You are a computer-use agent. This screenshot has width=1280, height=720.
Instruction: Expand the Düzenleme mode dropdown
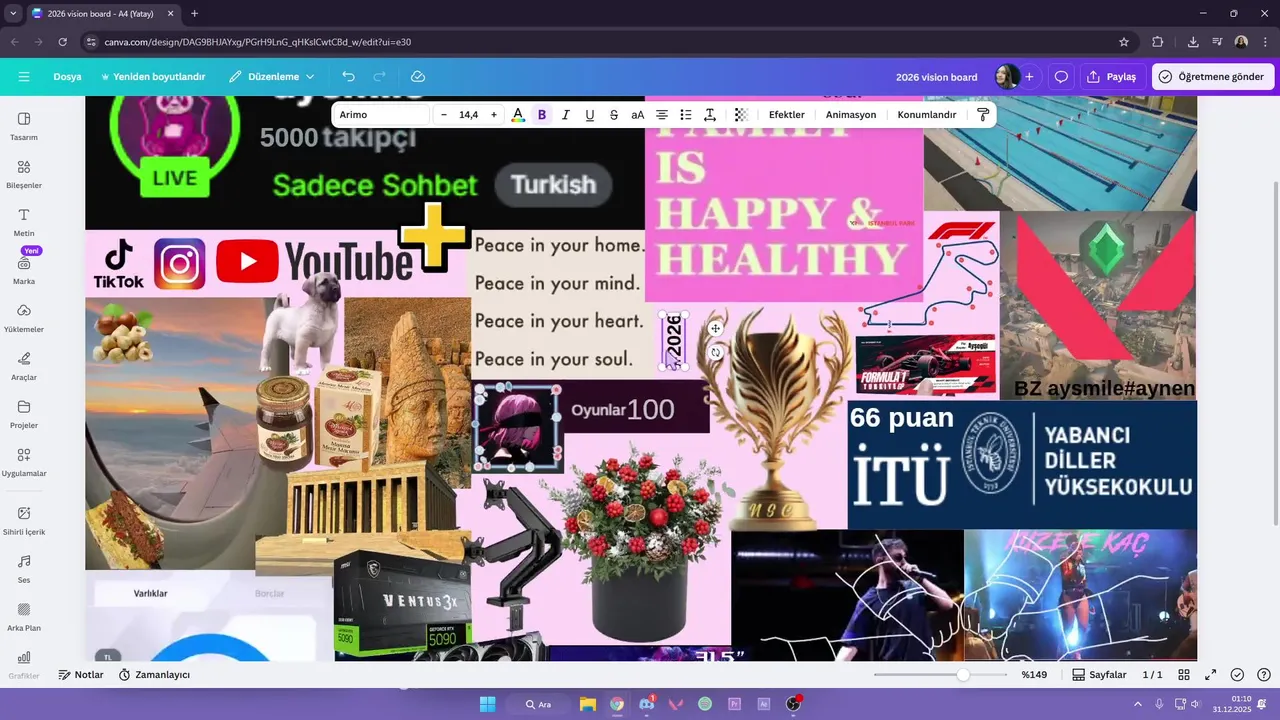tap(271, 77)
